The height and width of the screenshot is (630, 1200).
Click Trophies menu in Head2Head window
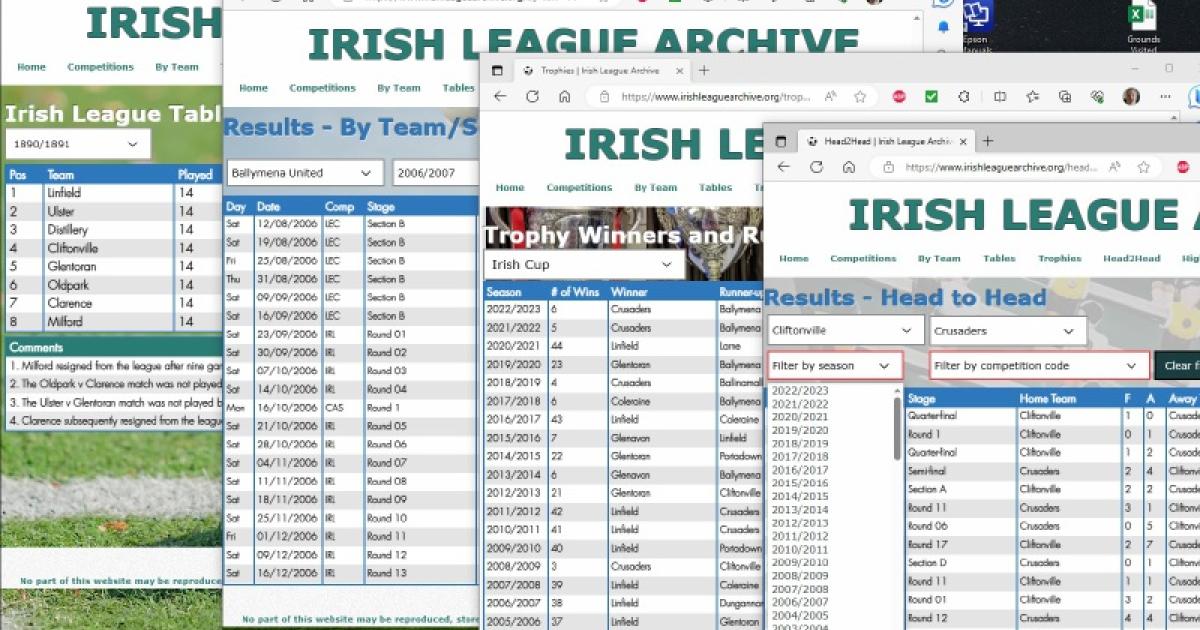1059,258
